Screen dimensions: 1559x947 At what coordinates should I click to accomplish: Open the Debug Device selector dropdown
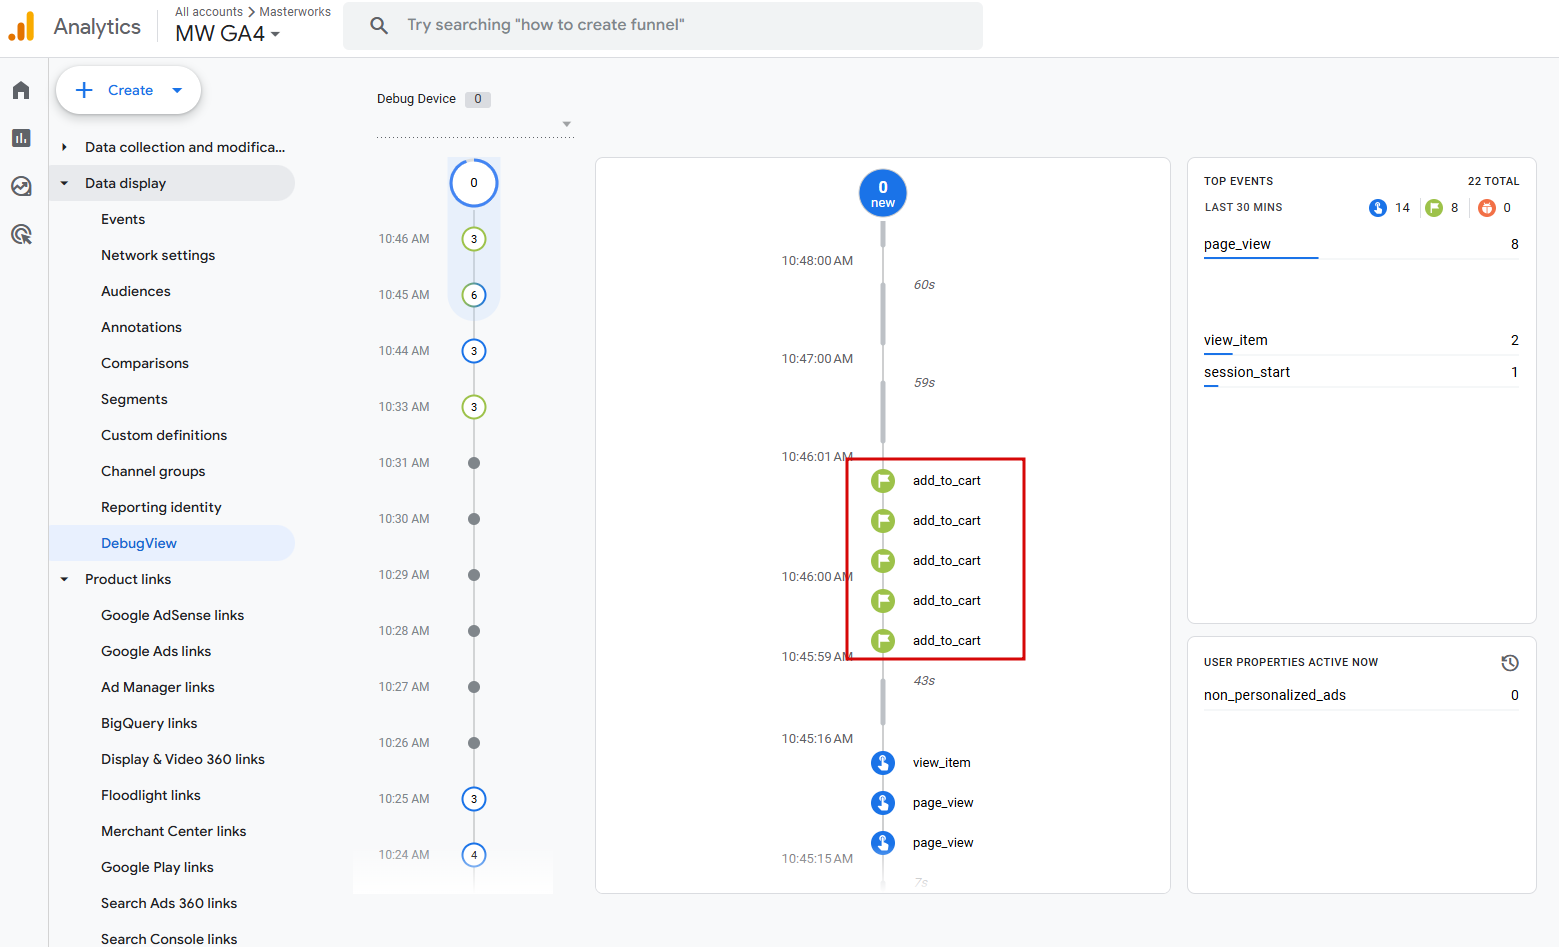point(474,124)
